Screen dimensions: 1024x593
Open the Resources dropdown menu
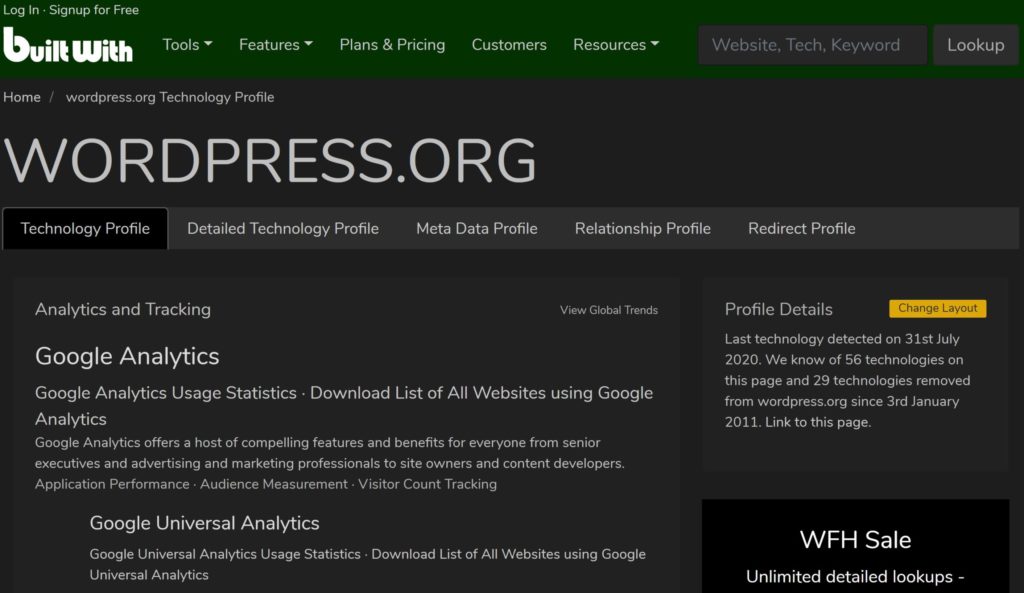point(616,44)
